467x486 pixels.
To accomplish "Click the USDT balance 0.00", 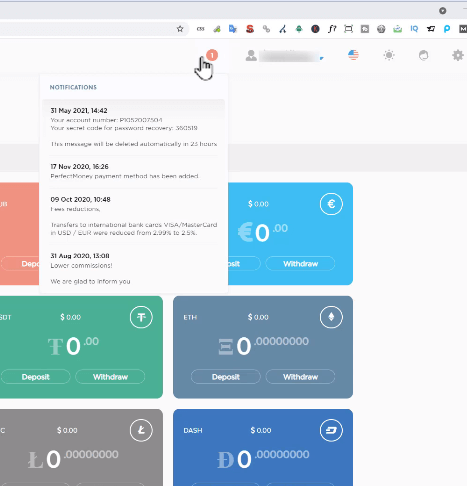I will pos(73,345).
